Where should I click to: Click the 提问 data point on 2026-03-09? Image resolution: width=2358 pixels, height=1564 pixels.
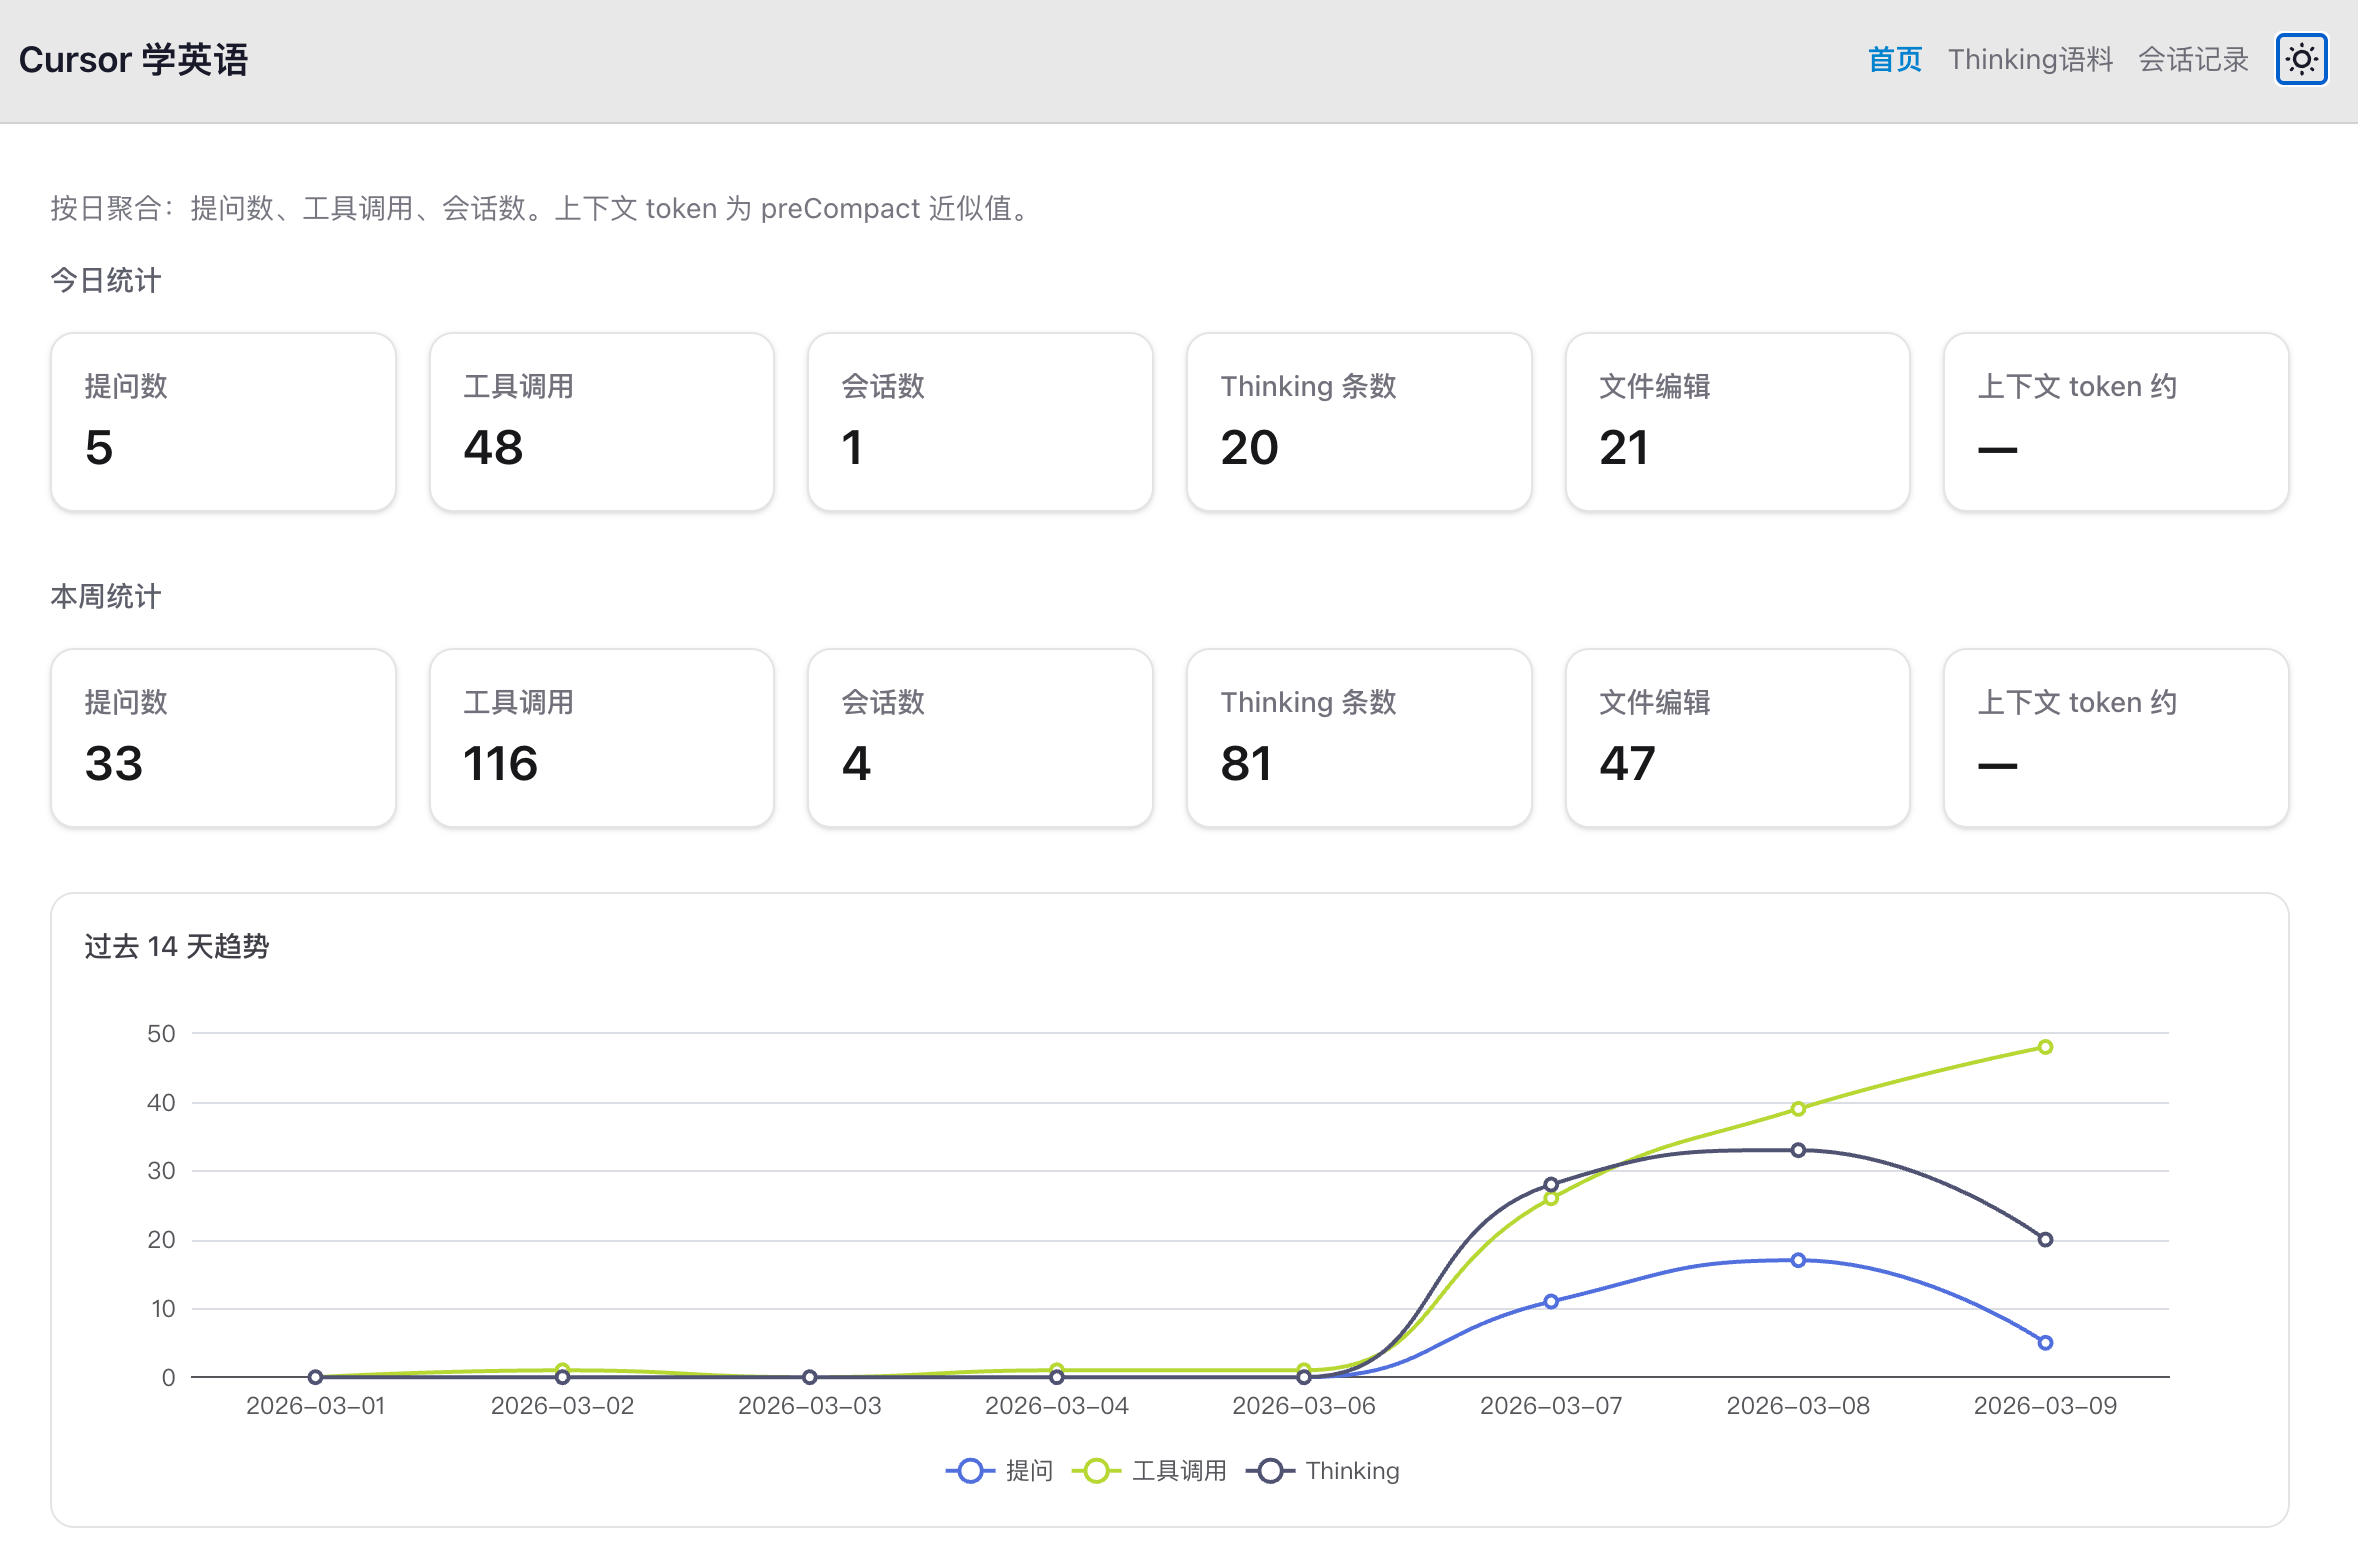[x=2045, y=1343]
